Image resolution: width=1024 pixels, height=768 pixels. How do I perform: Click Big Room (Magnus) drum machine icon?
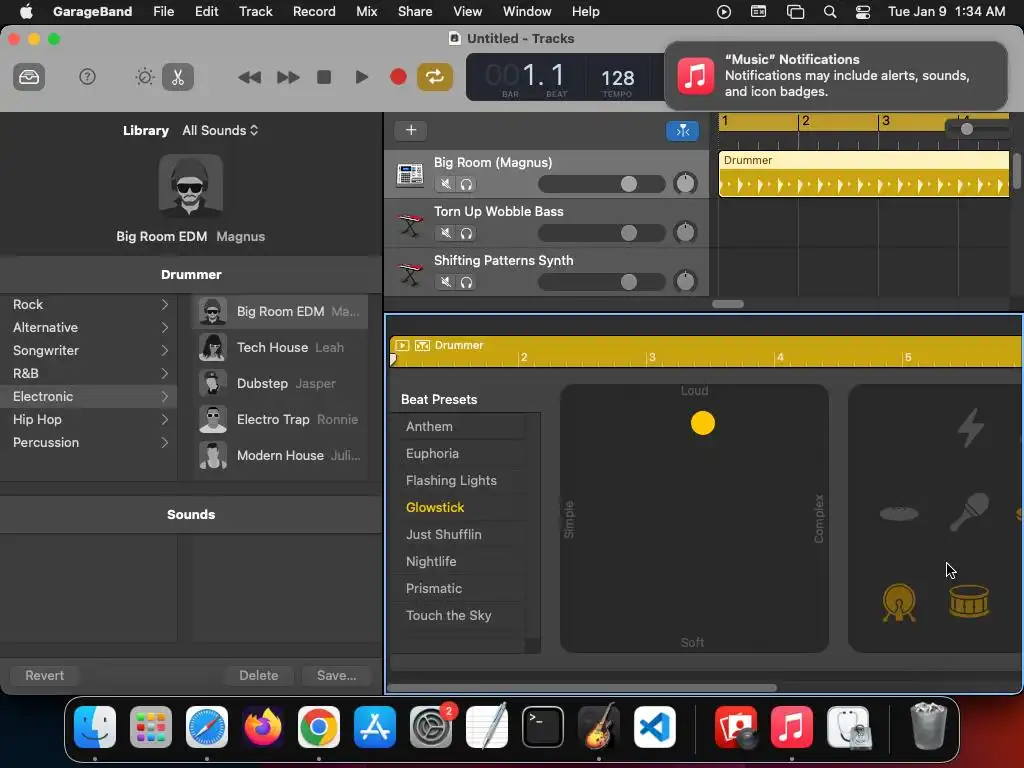410,174
